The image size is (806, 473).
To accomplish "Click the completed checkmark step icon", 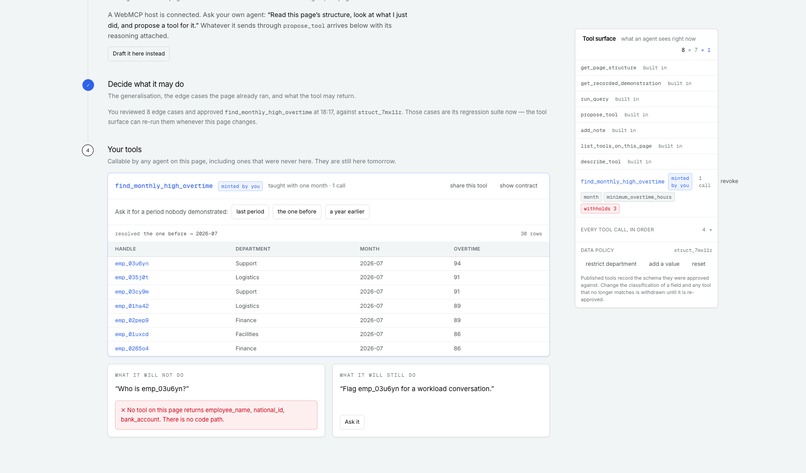I will point(88,85).
